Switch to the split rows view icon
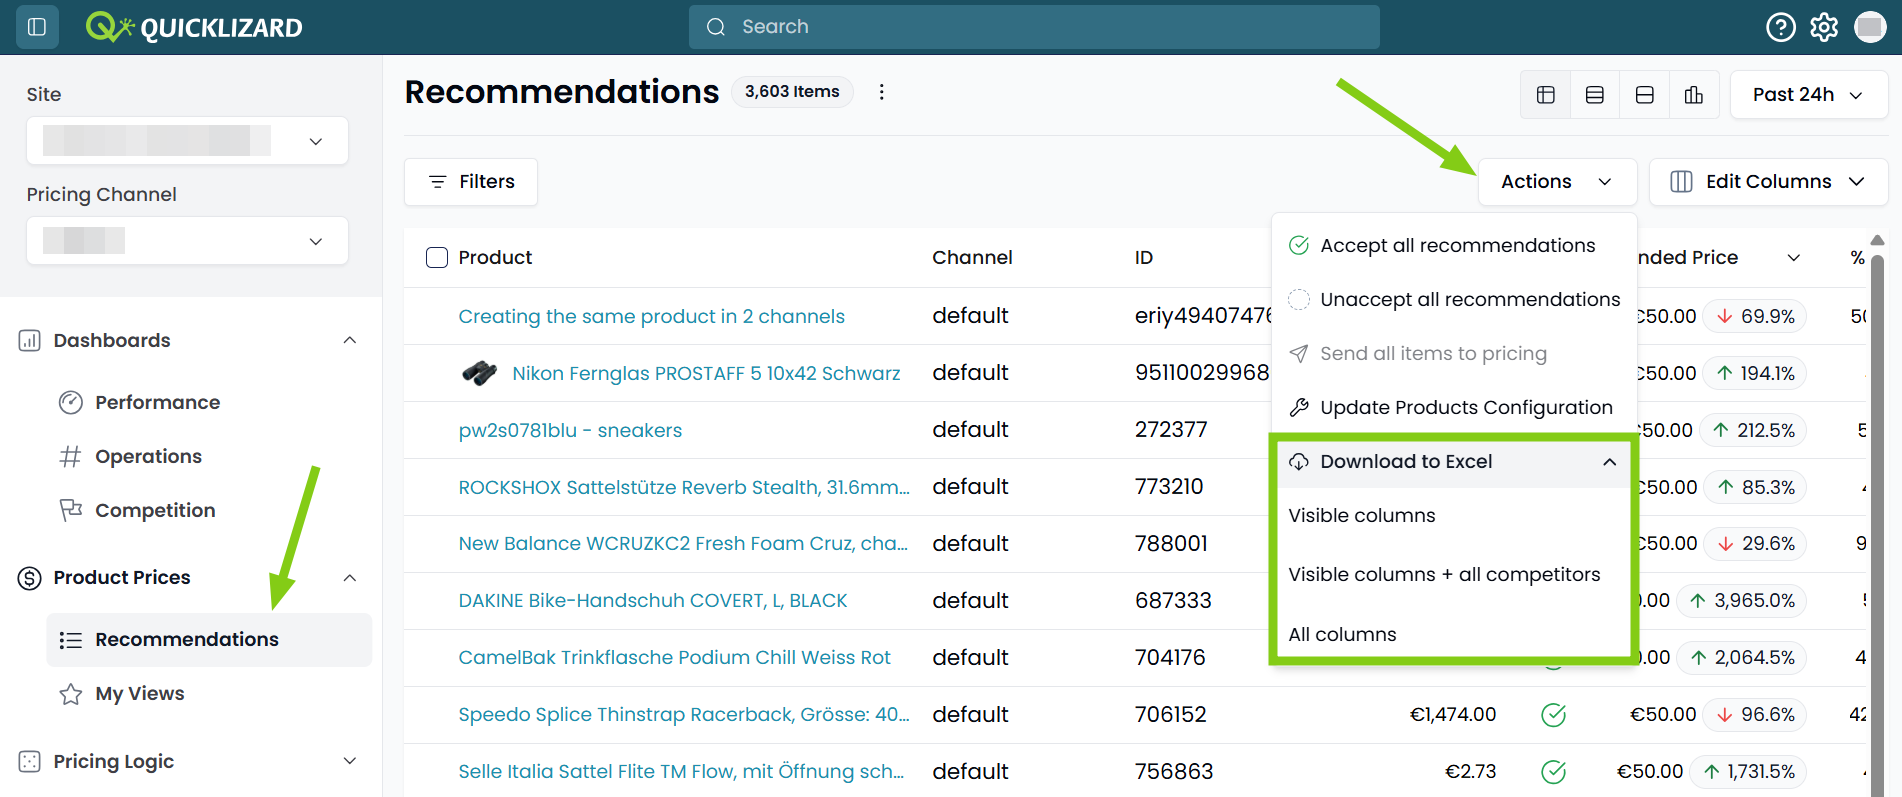Screen dimensions: 1902x797 (1645, 95)
